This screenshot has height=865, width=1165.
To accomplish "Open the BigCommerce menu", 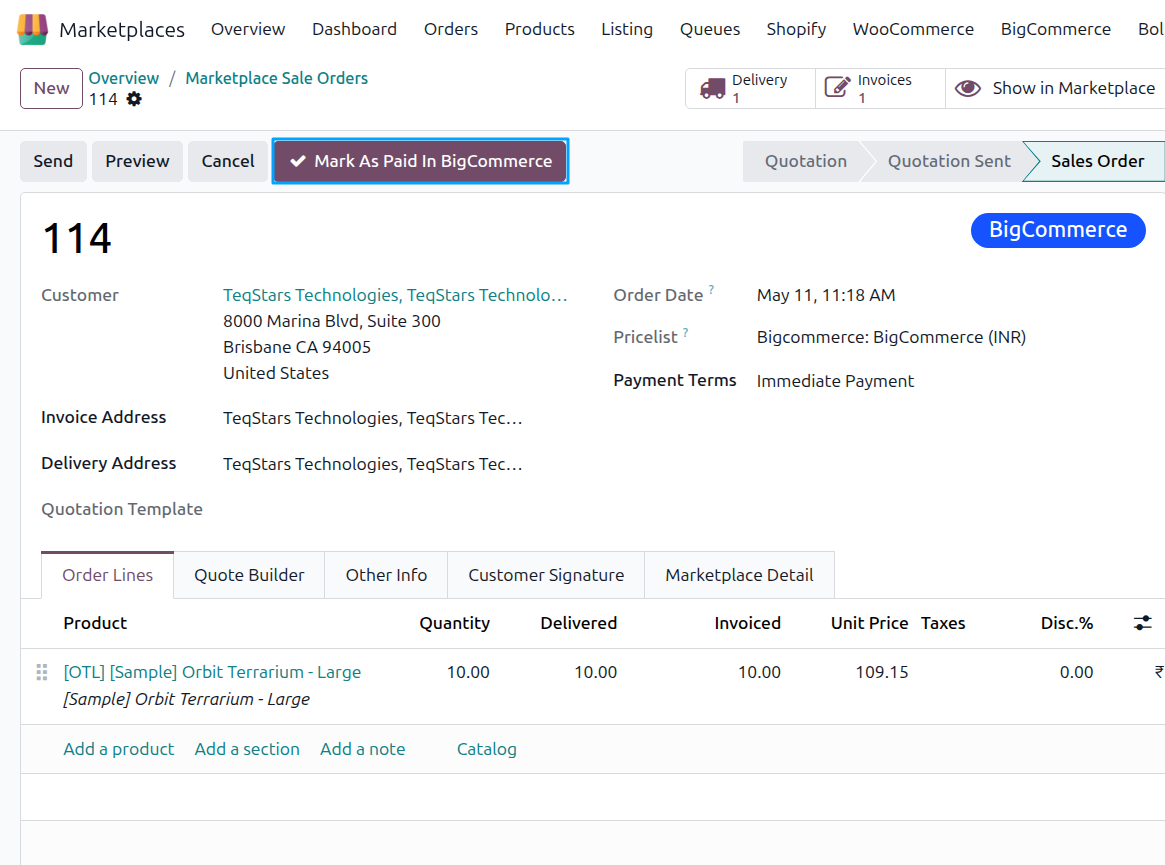I will [1056, 29].
